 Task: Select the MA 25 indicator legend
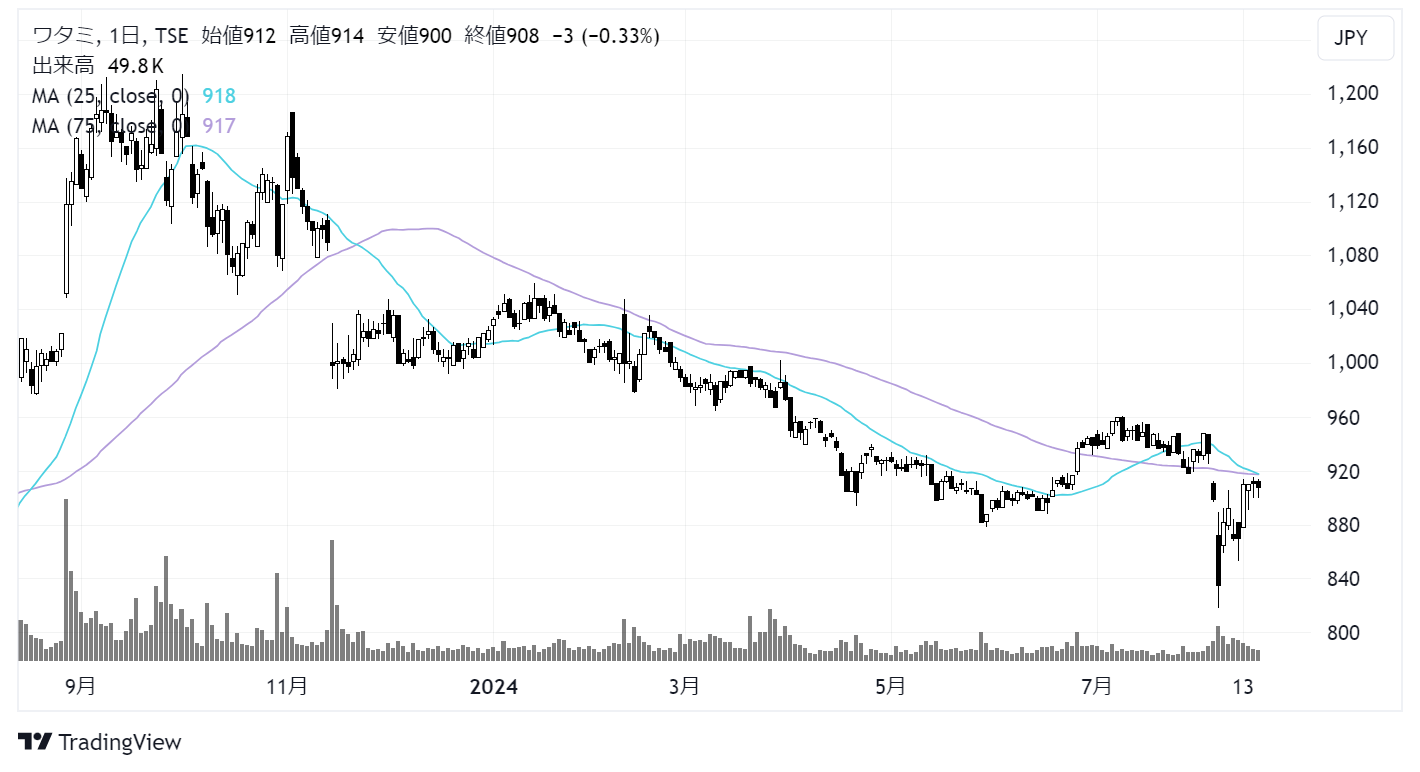(111, 96)
